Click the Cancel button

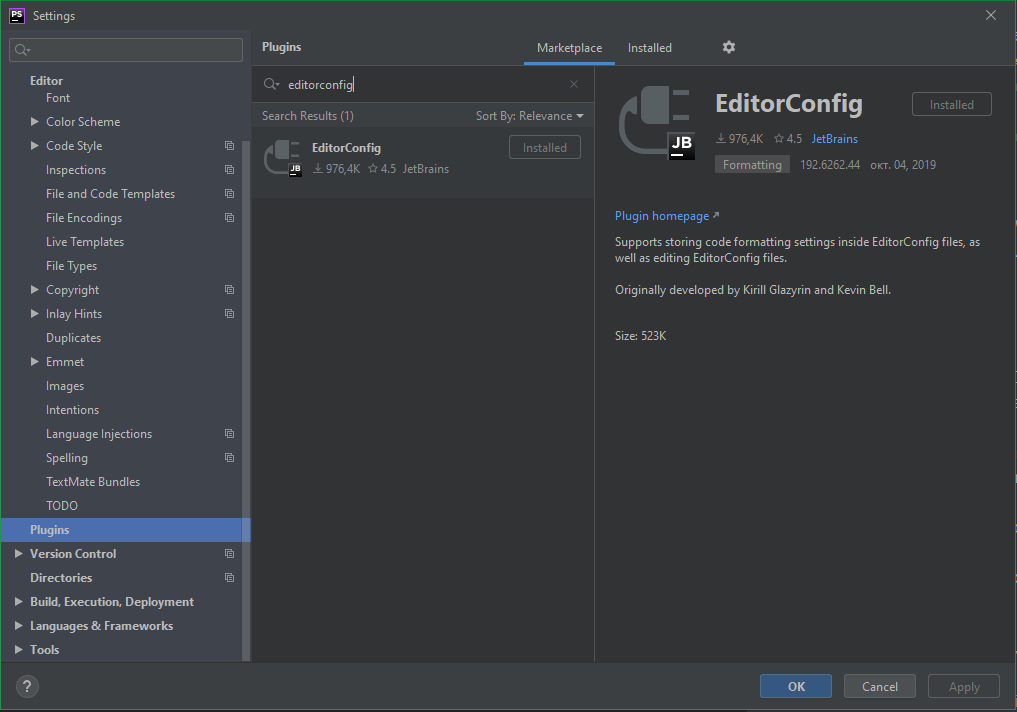coord(879,686)
